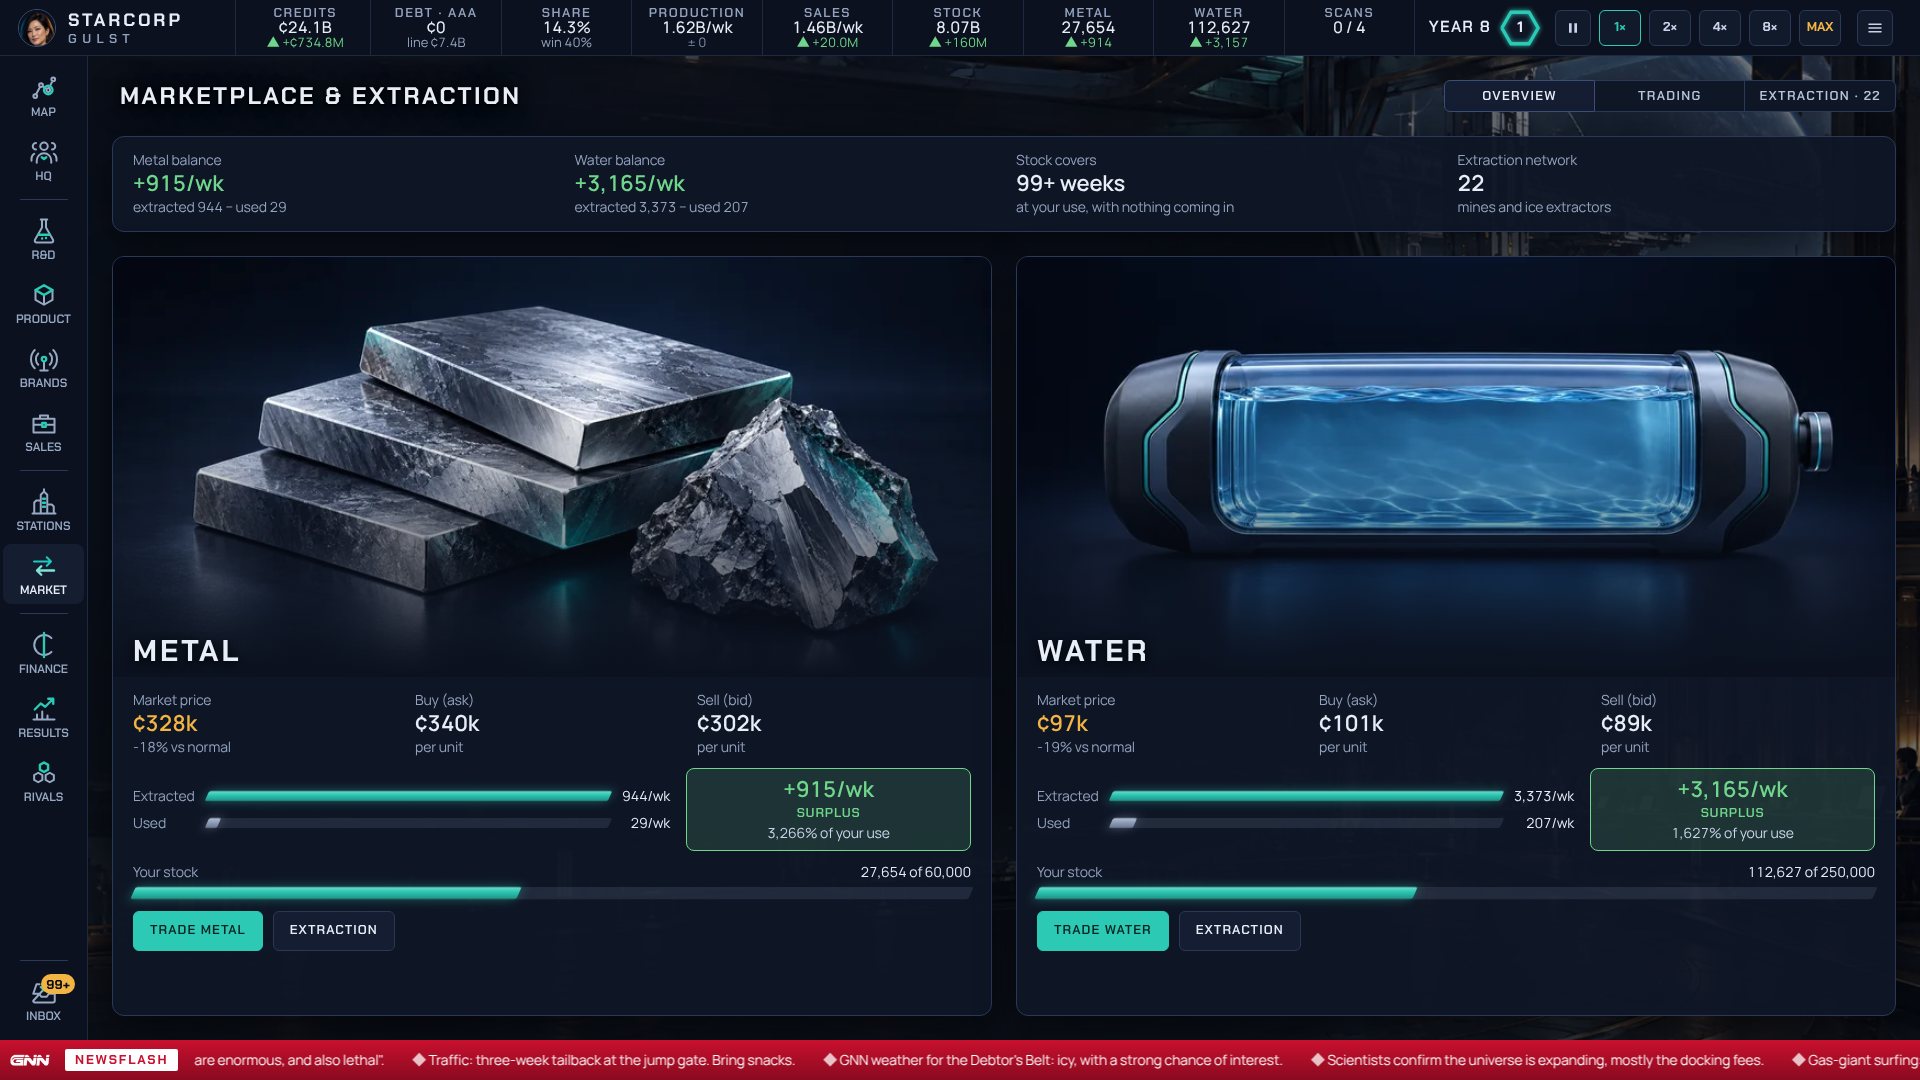
Task: Click the Sales 1.46B/wk stat
Action: click(827, 28)
